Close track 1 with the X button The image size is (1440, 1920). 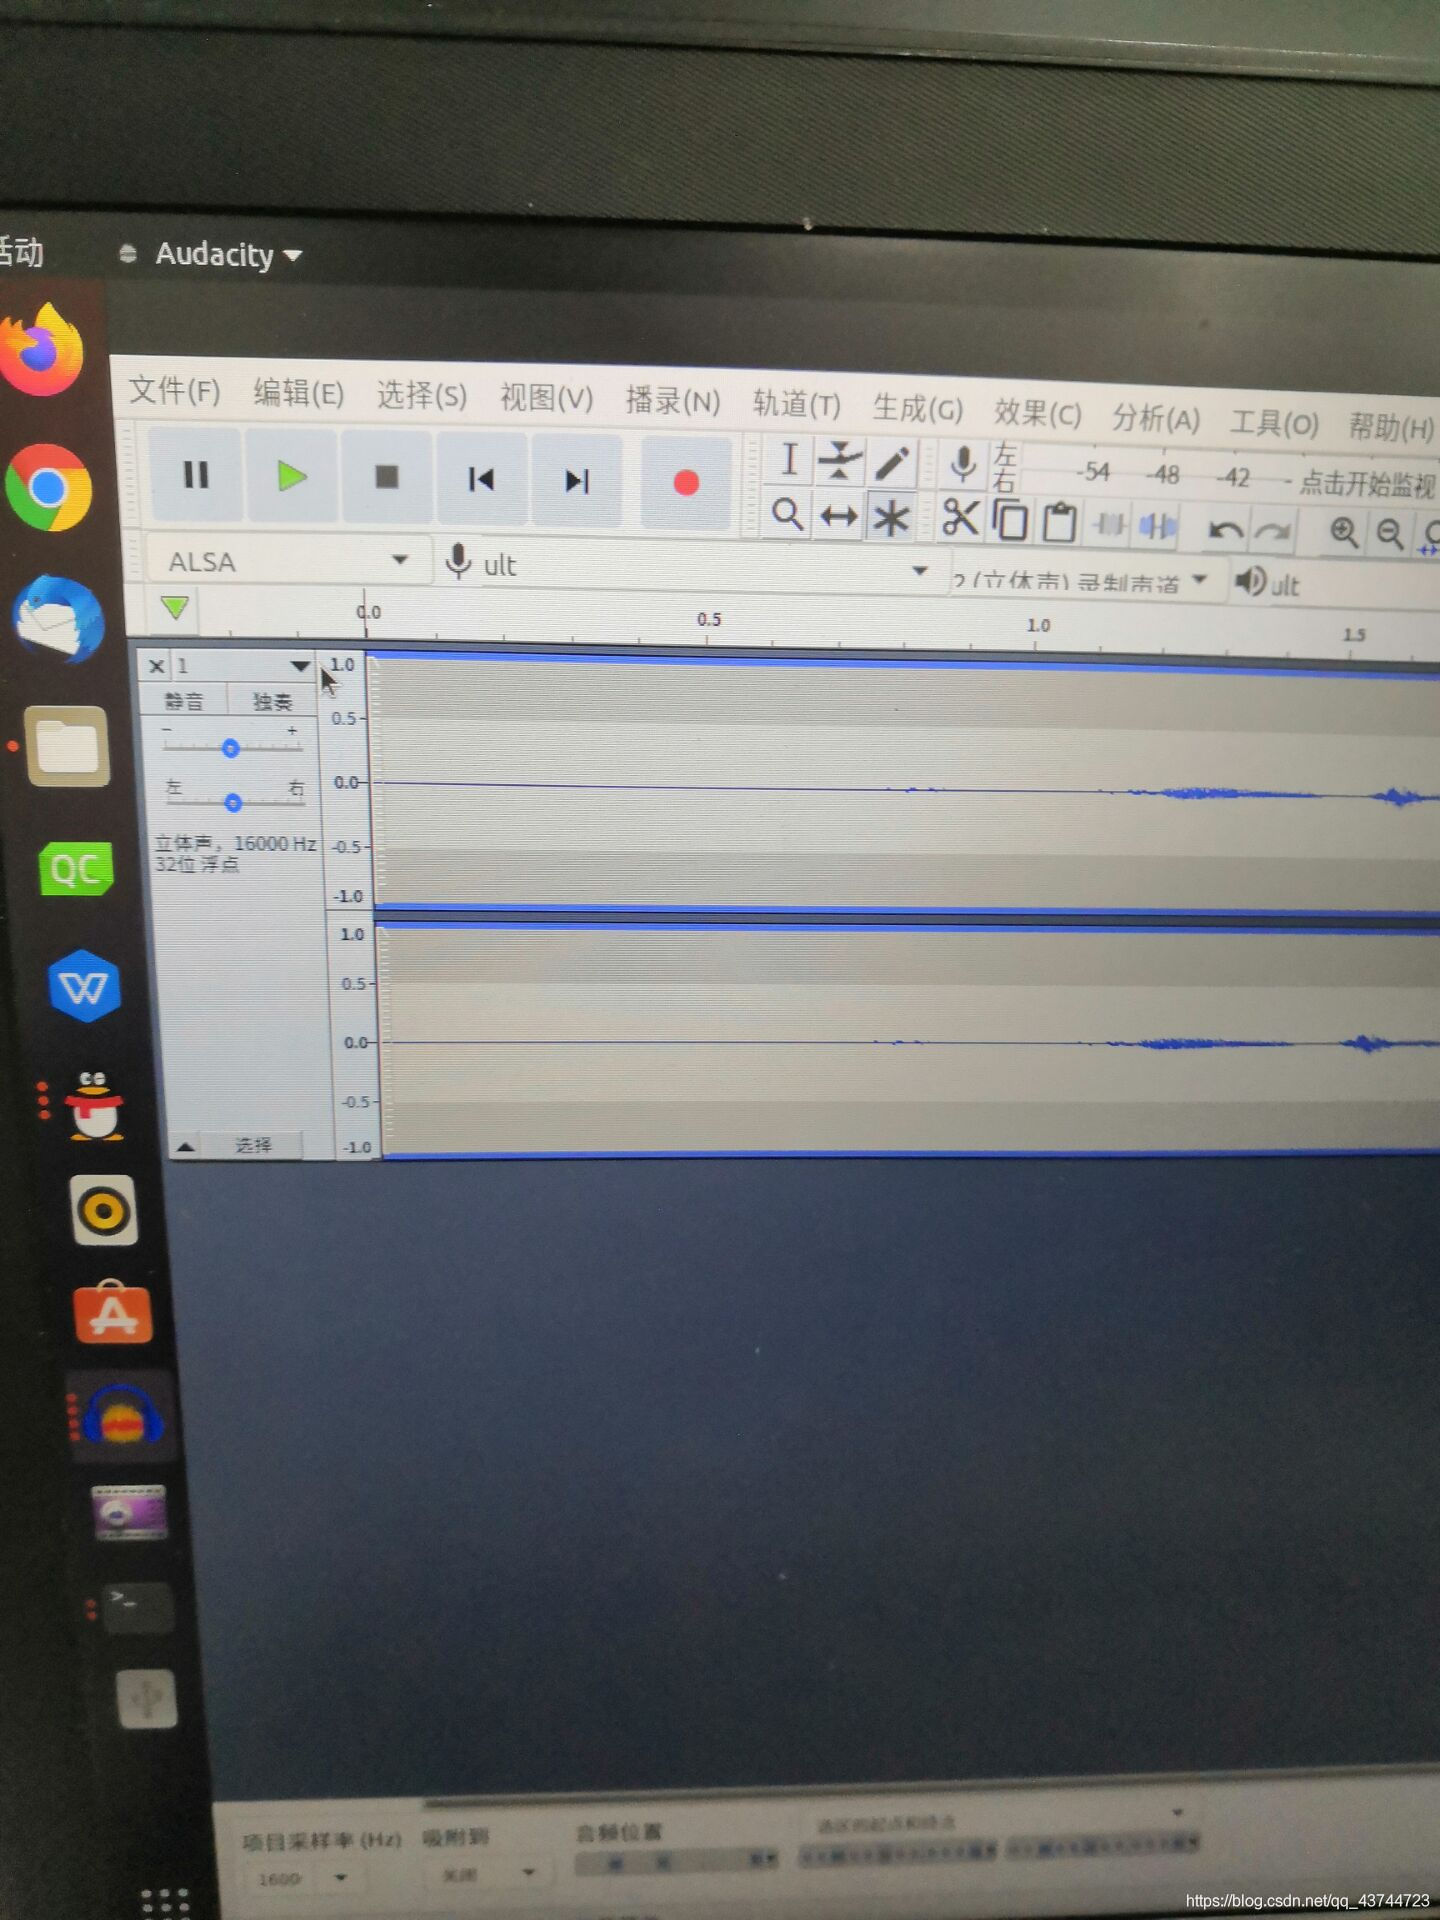coord(156,666)
